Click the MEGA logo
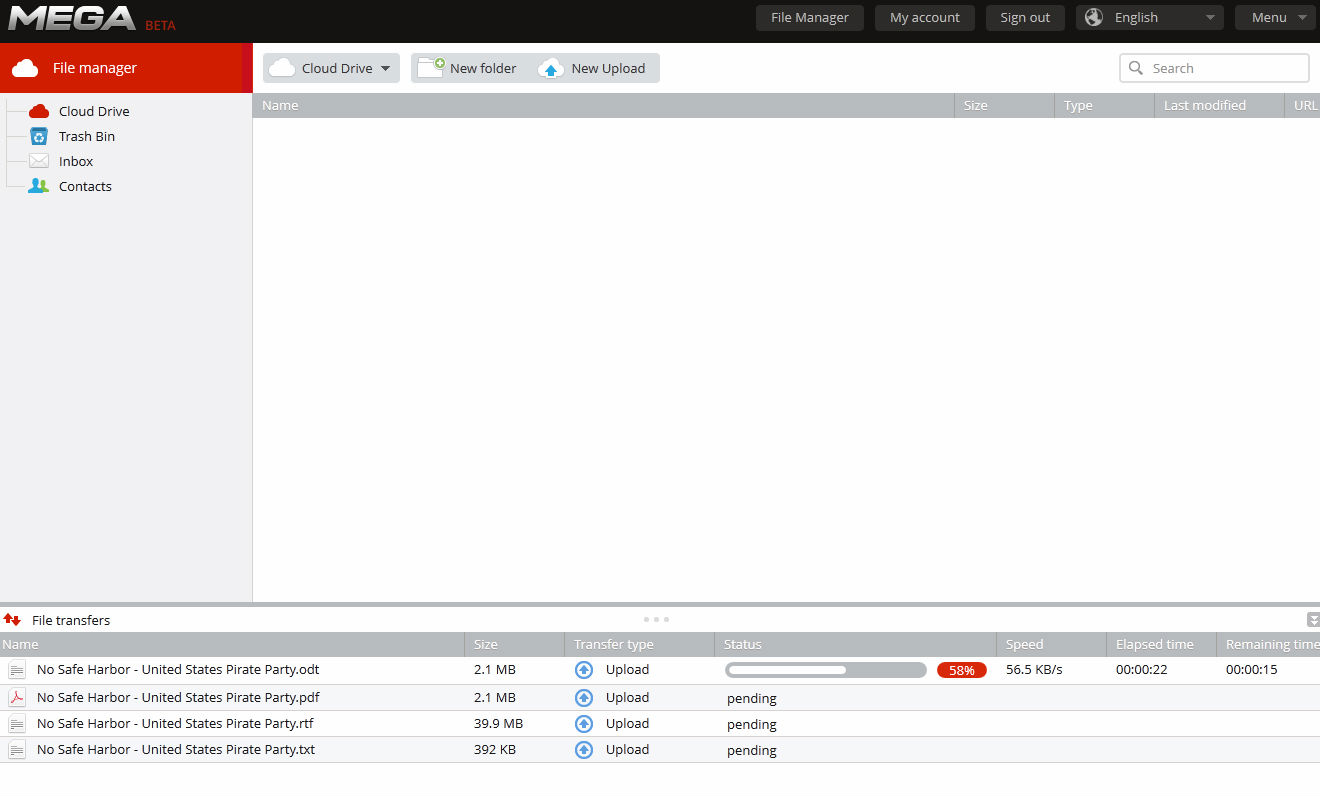Screen dimensions: 1320x796 click(x=72, y=18)
